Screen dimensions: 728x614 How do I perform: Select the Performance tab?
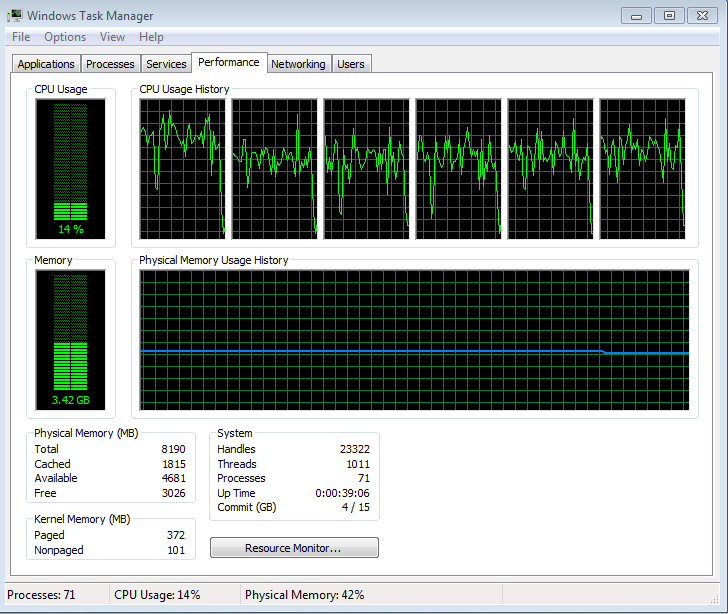coord(229,62)
